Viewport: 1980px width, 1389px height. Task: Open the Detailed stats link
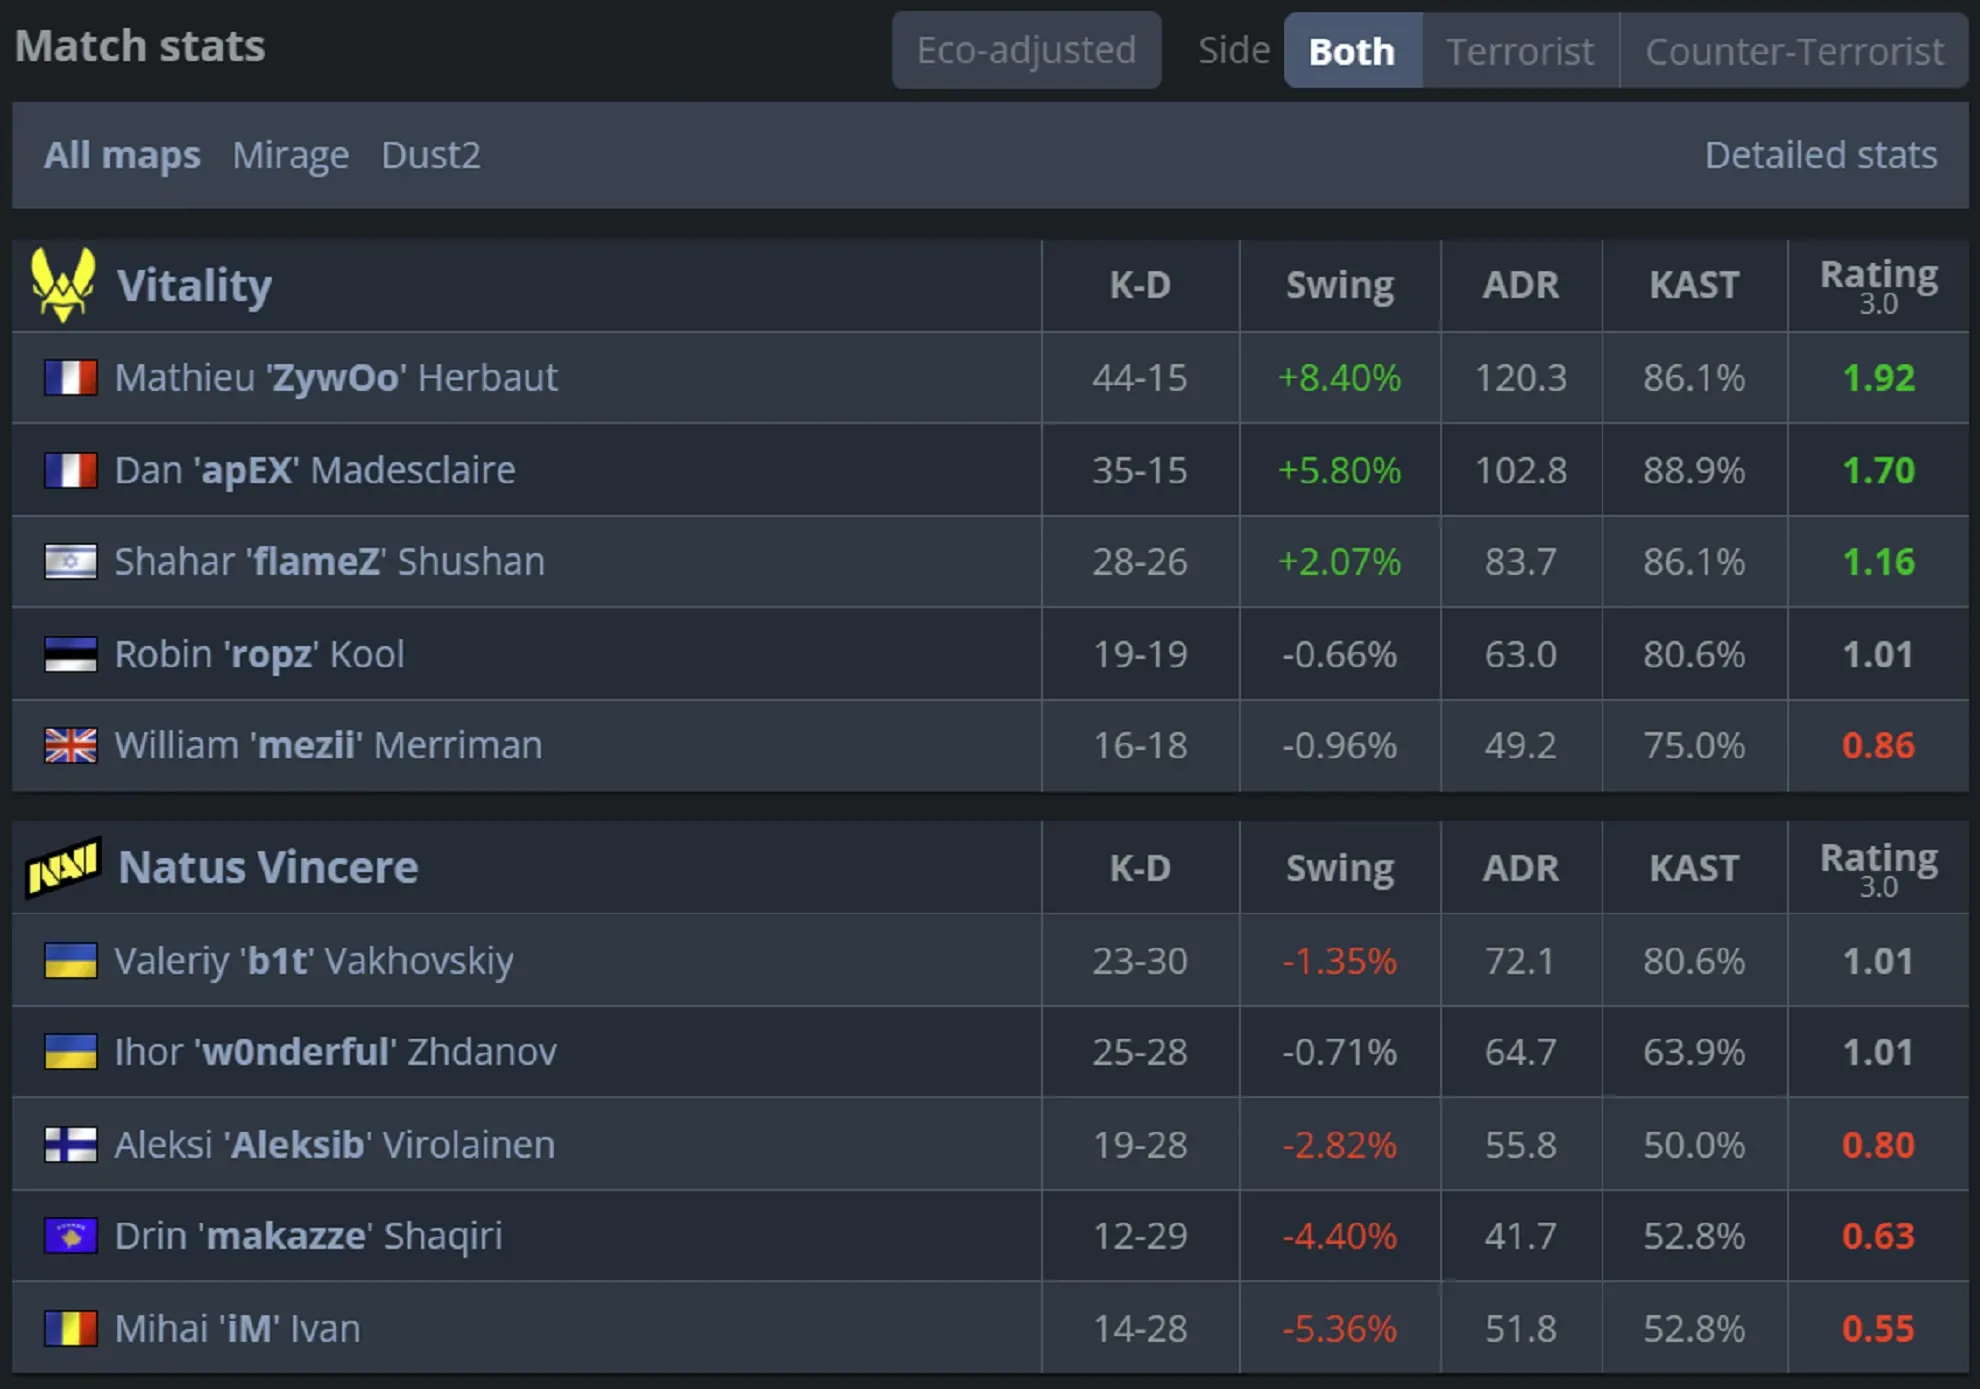click(1820, 155)
